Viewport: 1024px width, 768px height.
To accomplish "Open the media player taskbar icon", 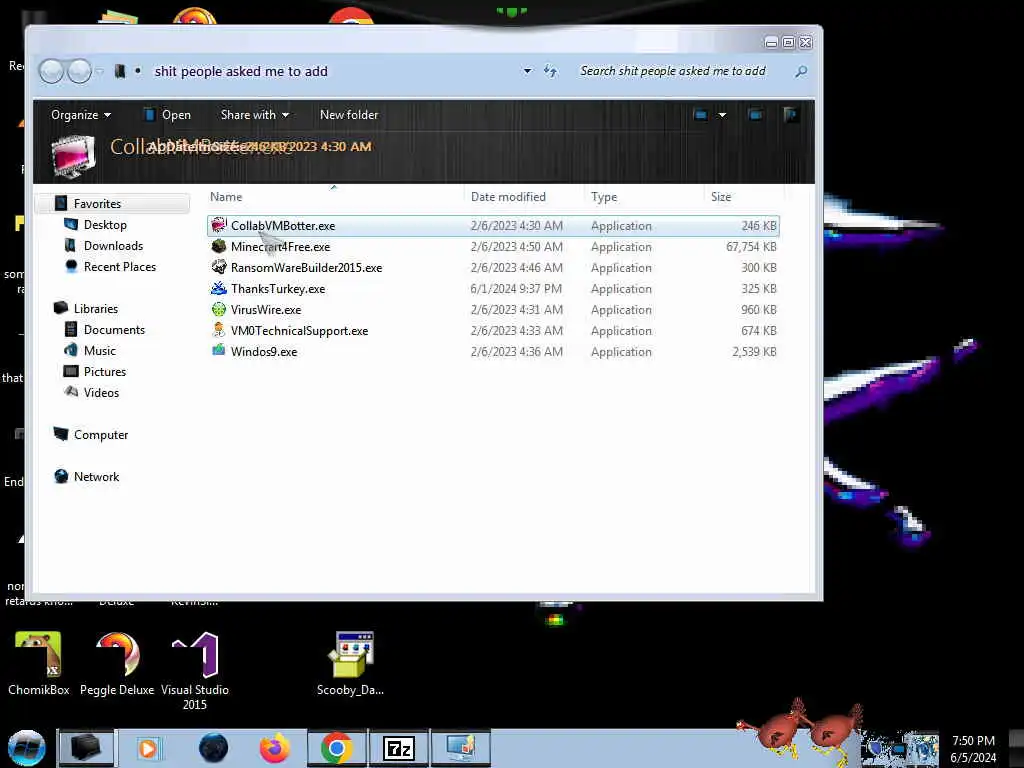I will pyautogui.click(x=148, y=748).
